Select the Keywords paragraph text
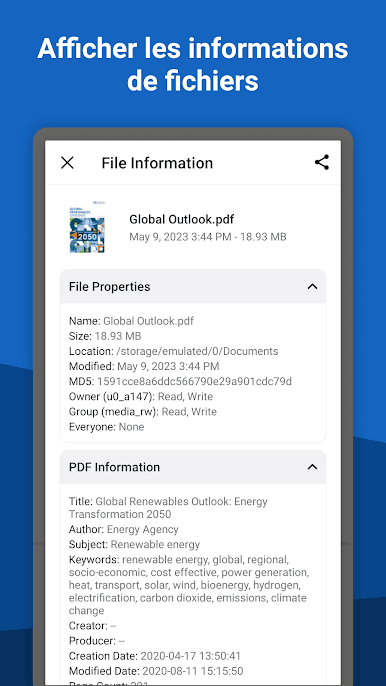 pos(189,585)
